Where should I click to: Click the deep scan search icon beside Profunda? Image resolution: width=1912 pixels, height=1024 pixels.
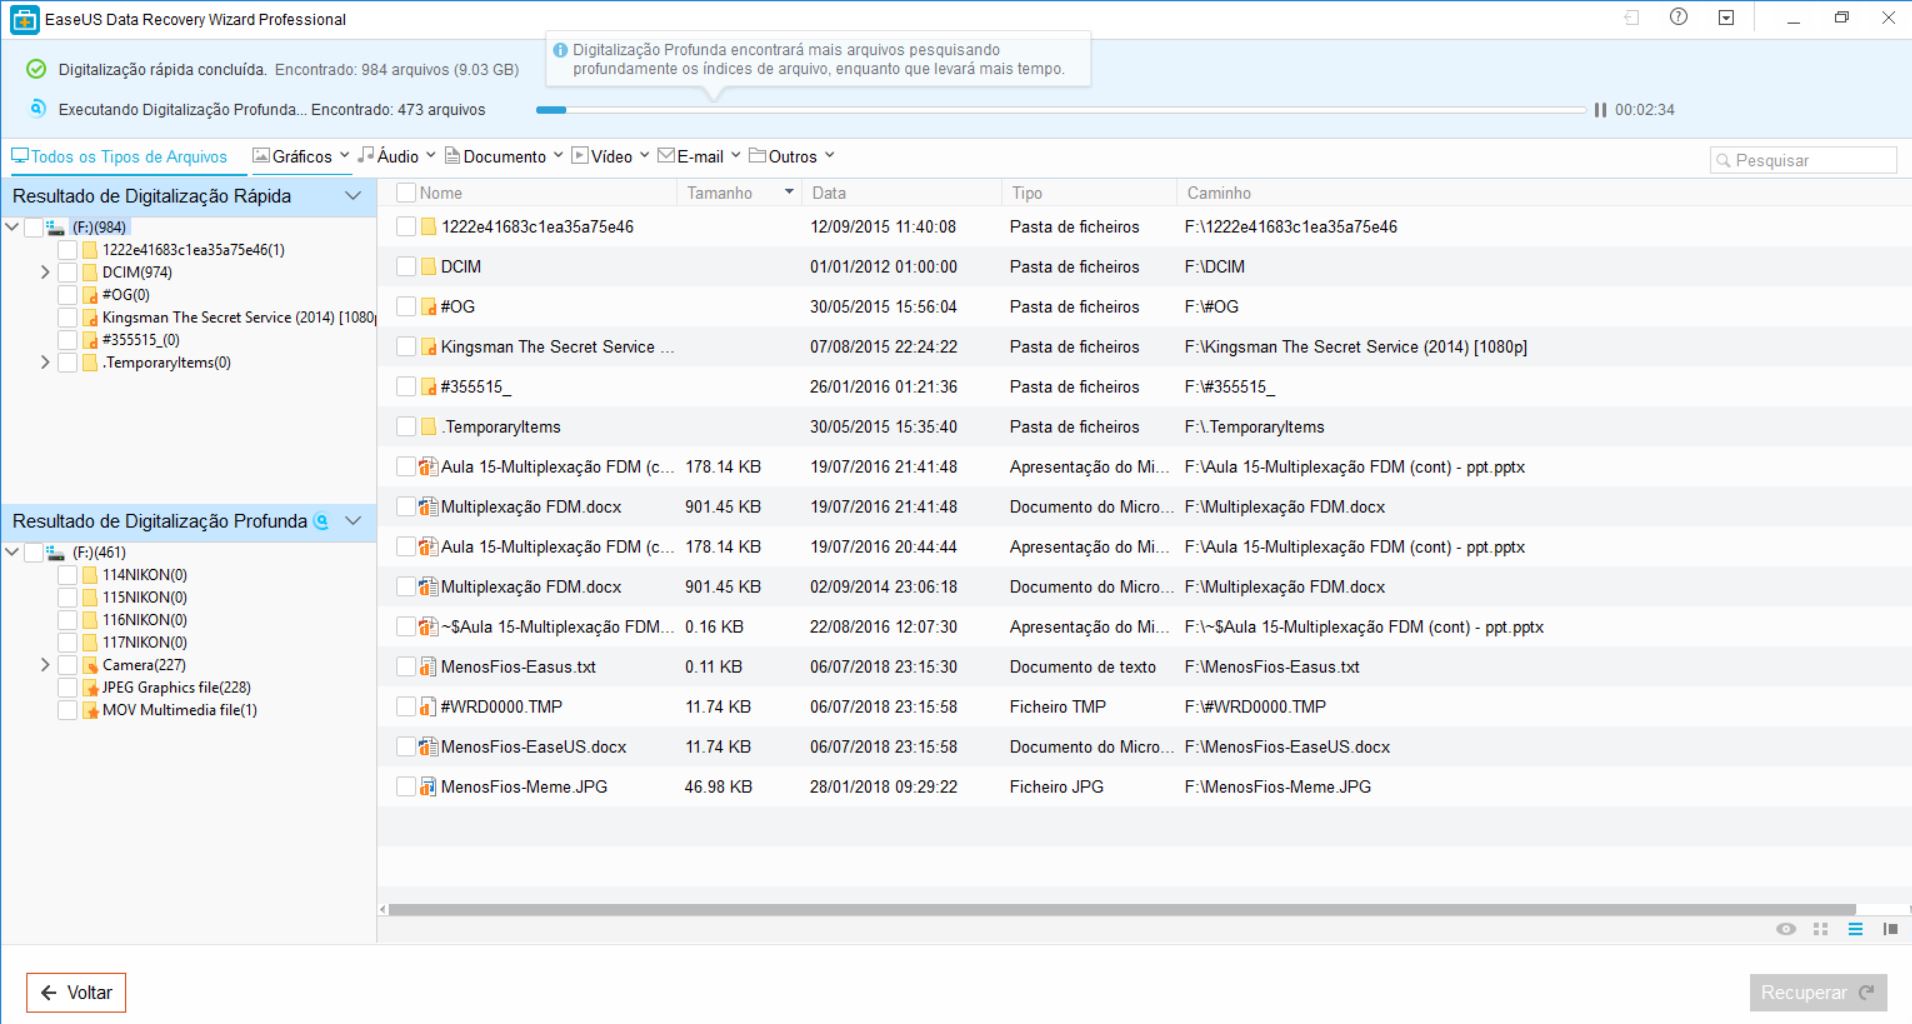click(x=321, y=521)
